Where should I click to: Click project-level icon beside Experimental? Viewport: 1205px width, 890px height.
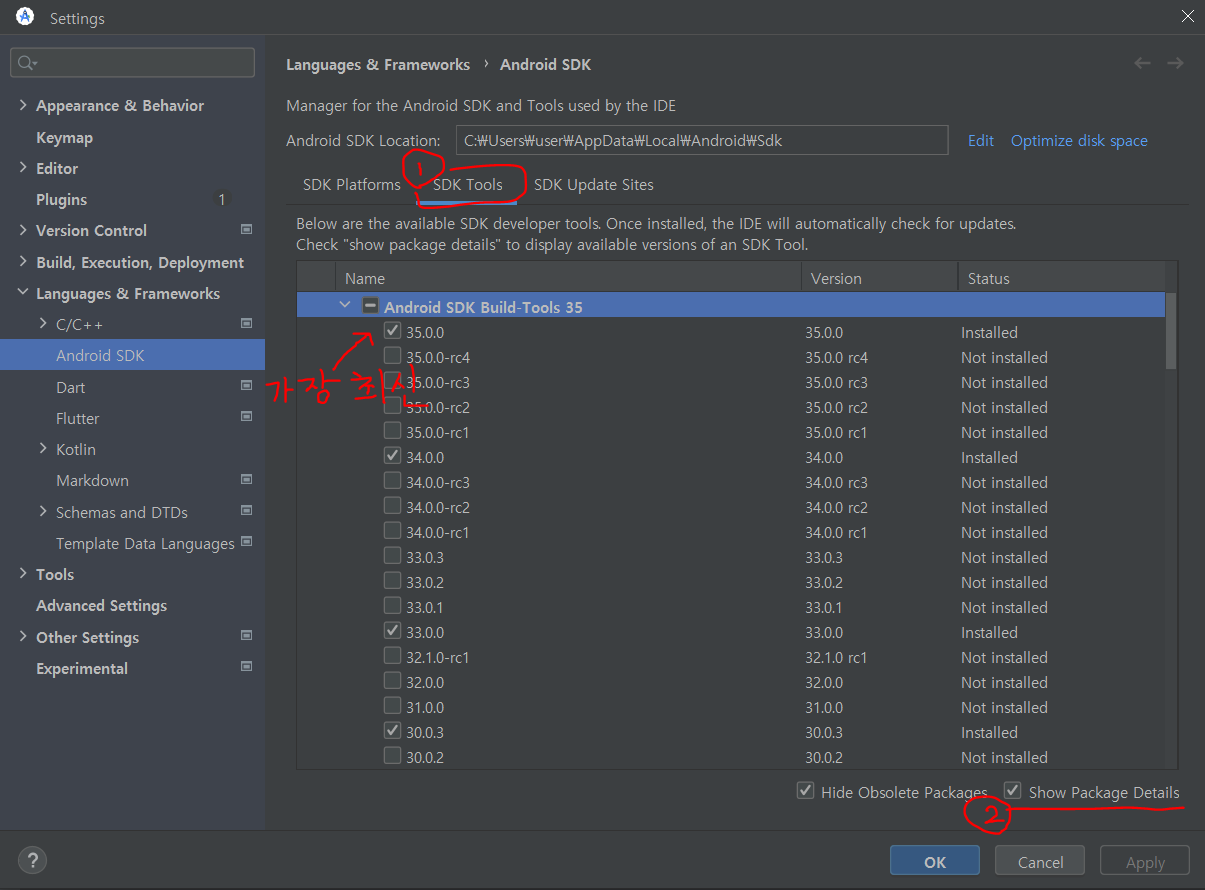(x=247, y=667)
